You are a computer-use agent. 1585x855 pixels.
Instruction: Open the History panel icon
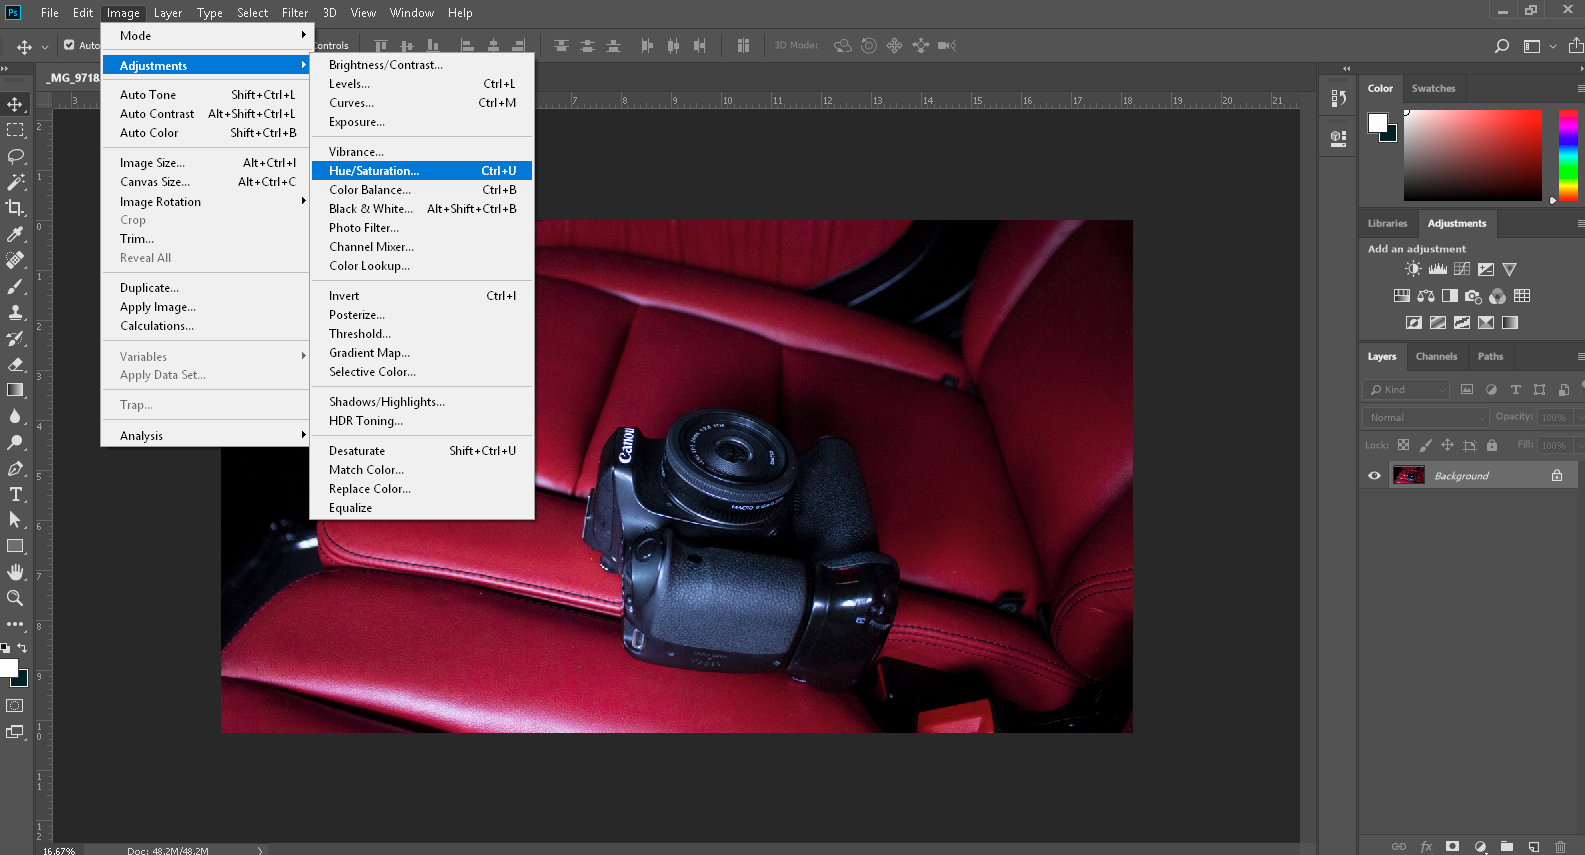pos(1338,98)
